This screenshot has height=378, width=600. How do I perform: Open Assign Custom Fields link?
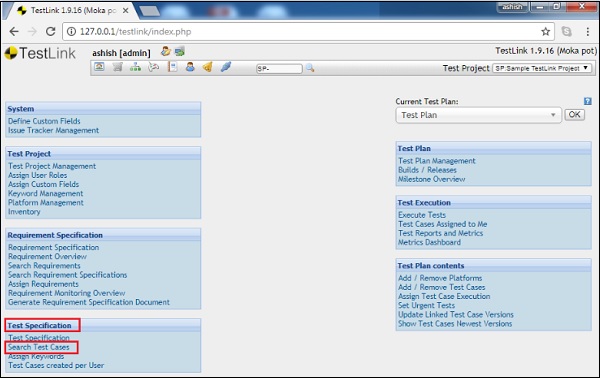(44, 184)
